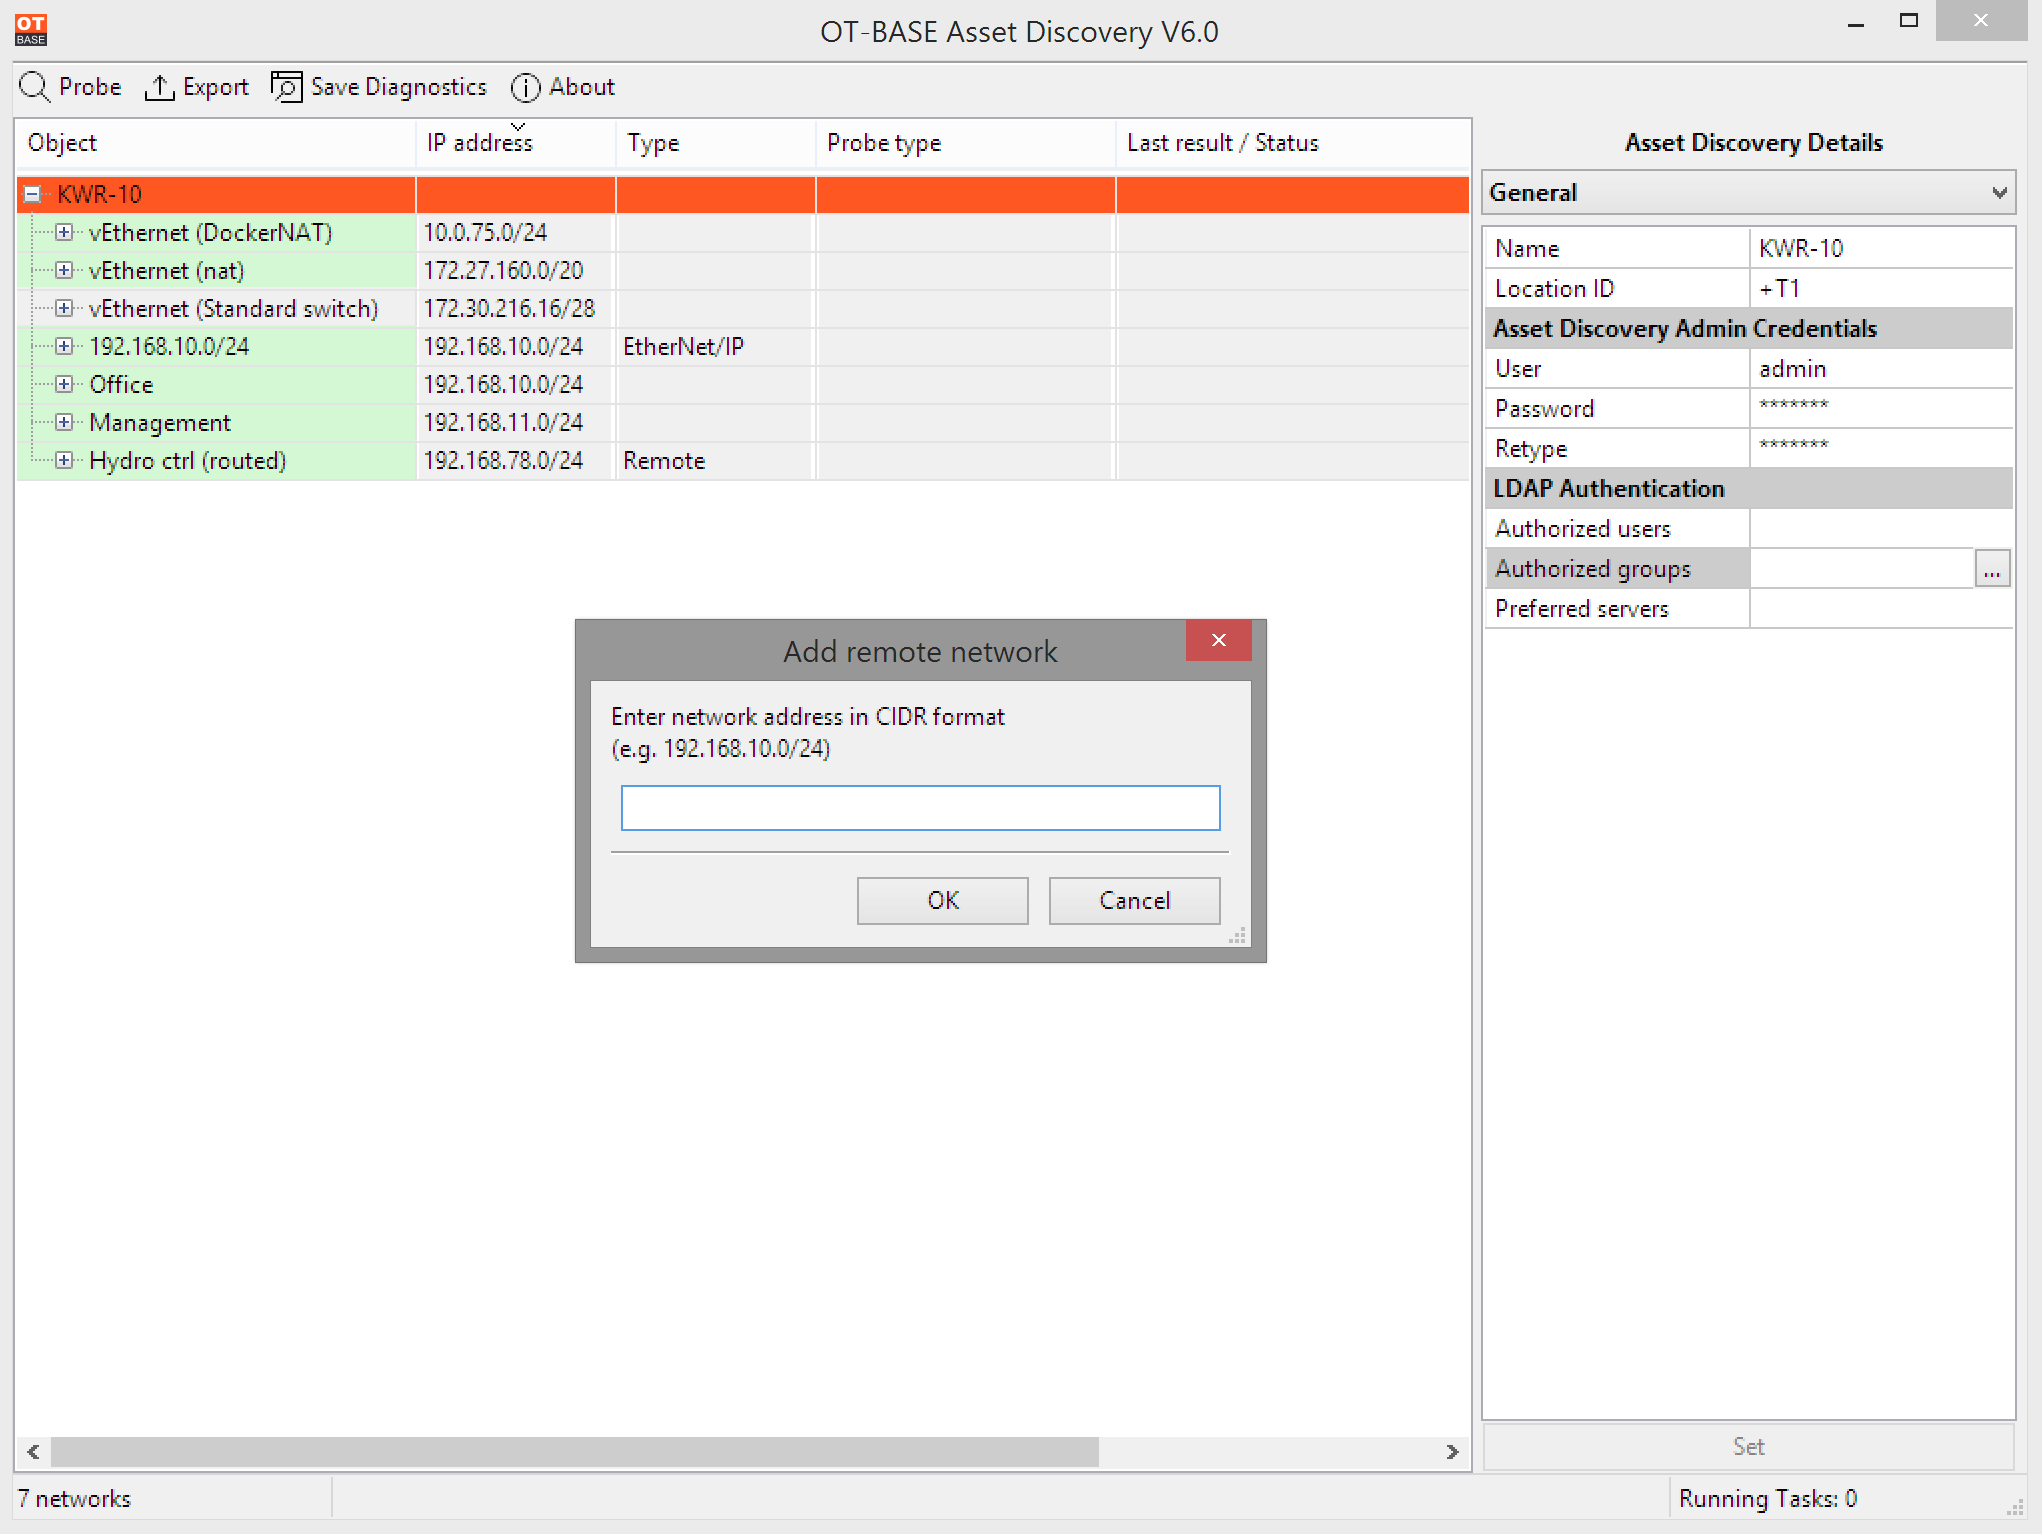Click the Export upload icon
The width and height of the screenshot is (2042, 1534).
tap(159, 87)
